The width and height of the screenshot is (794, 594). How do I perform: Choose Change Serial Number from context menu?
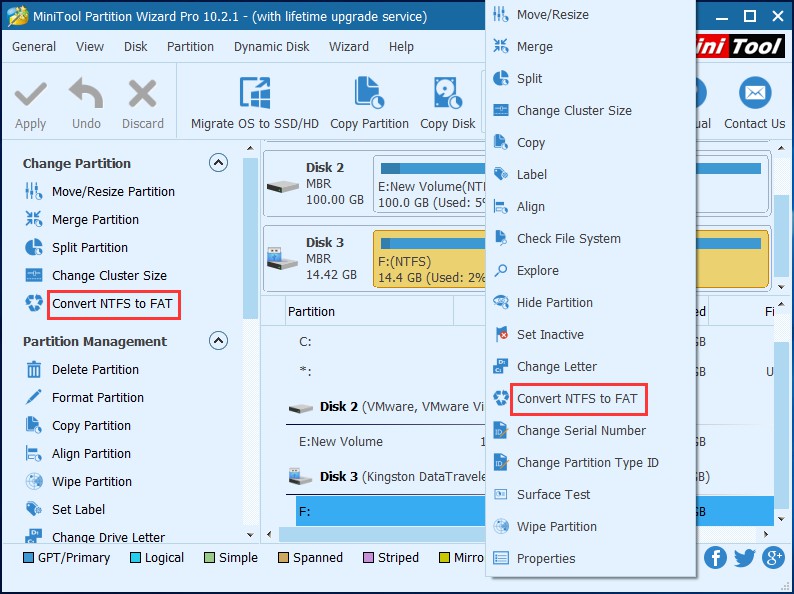coord(590,430)
